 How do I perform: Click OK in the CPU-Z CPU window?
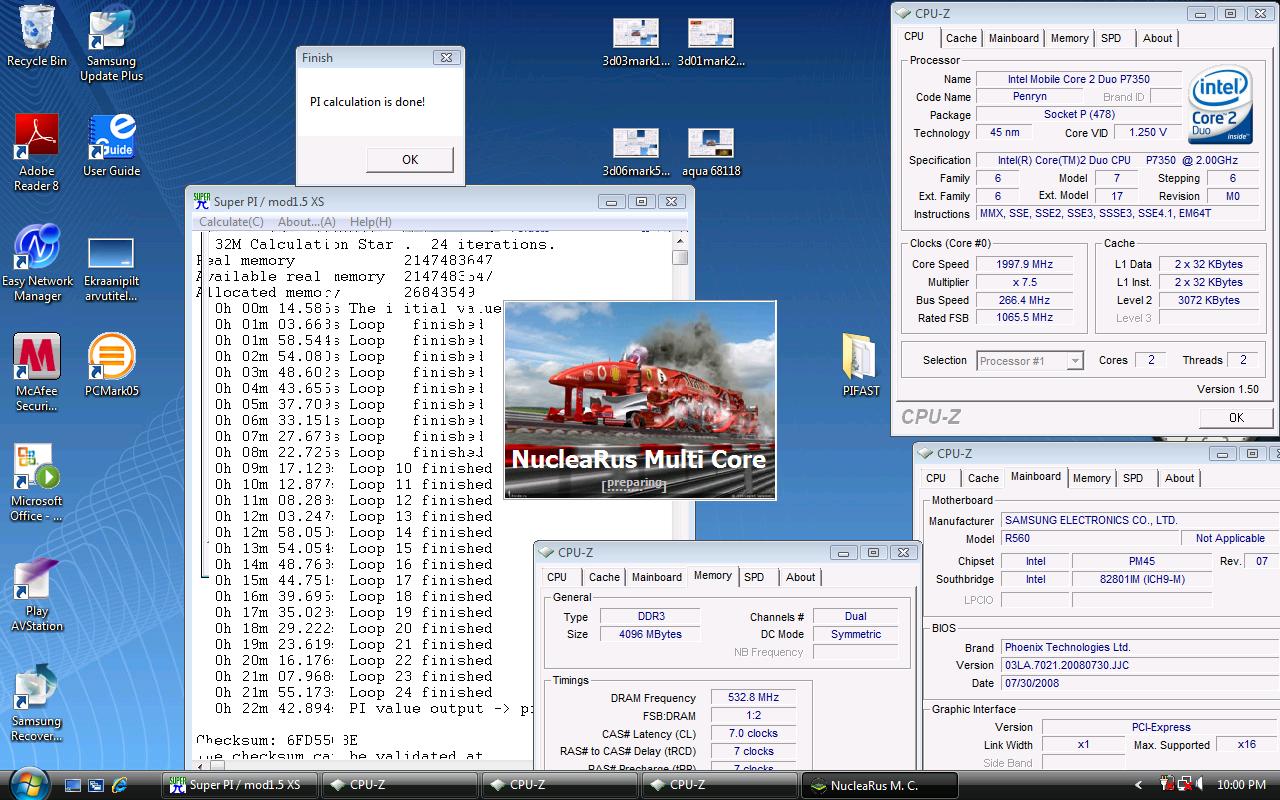click(1236, 418)
